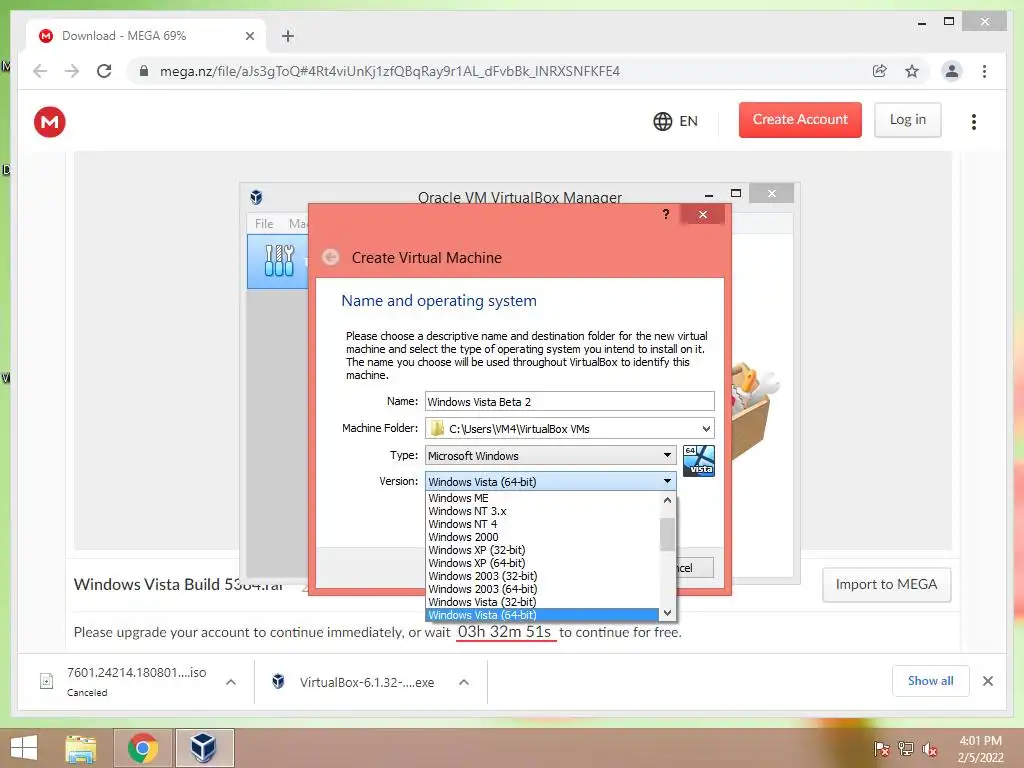Choose highlighted Windows Vista (64-bit) entry
Image resolution: width=1024 pixels, height=768 pixels.
click(x=542, y=615)
